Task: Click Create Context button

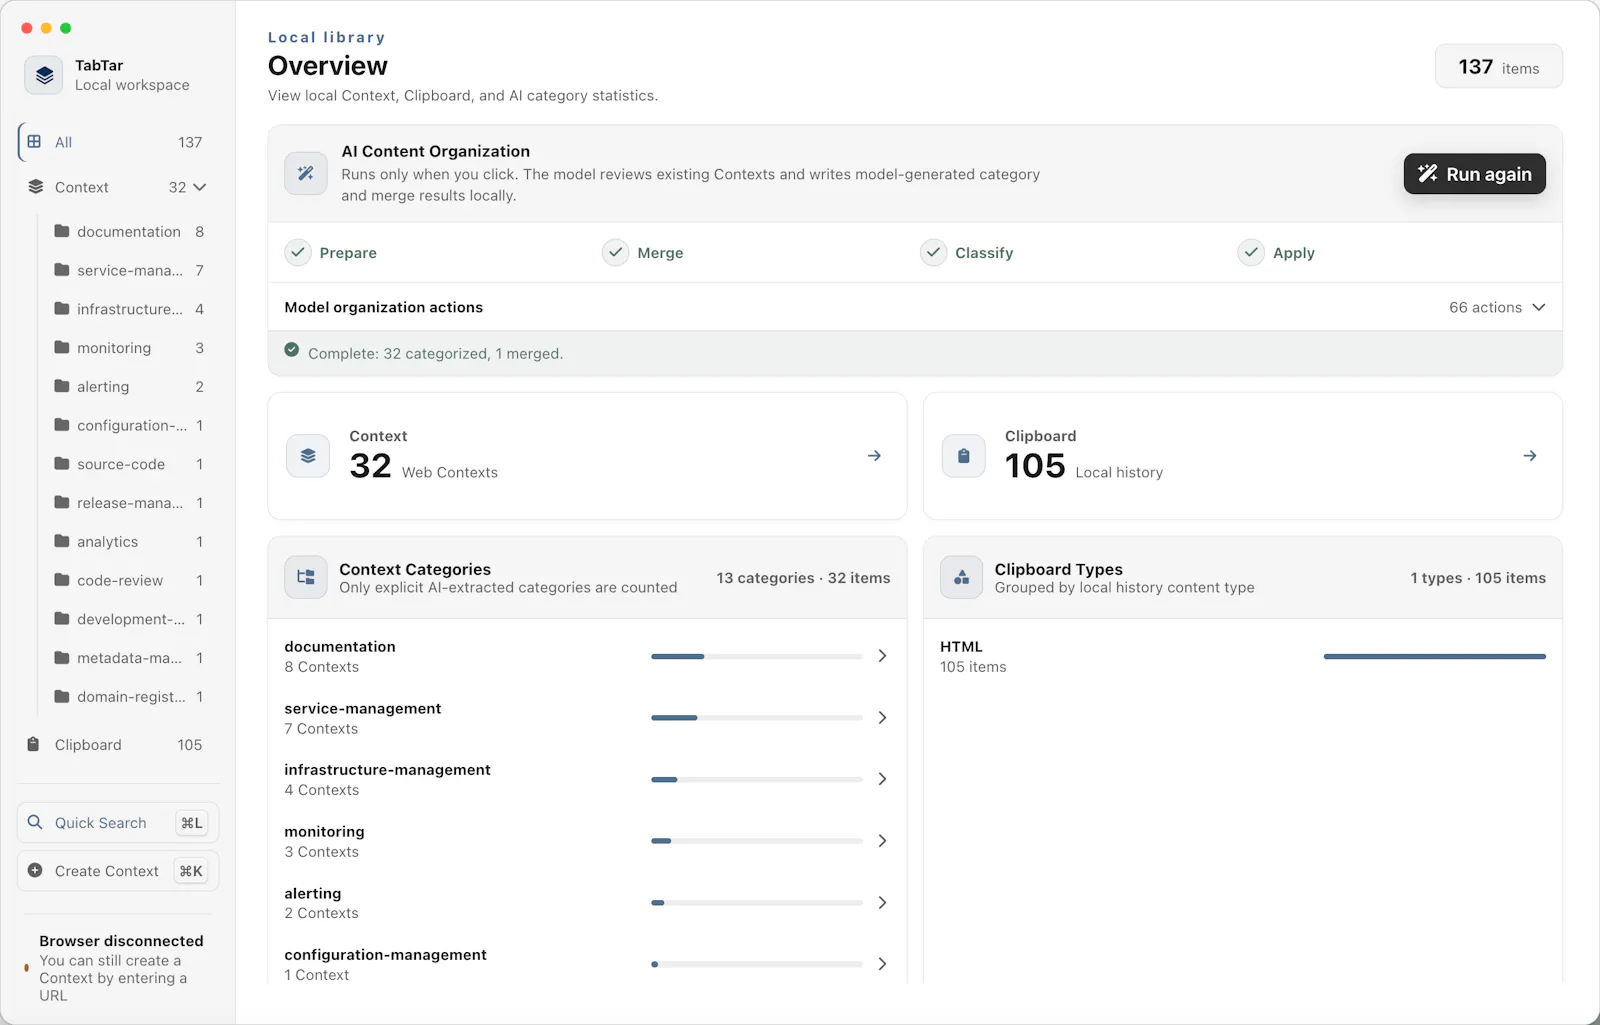Action: 118,871
